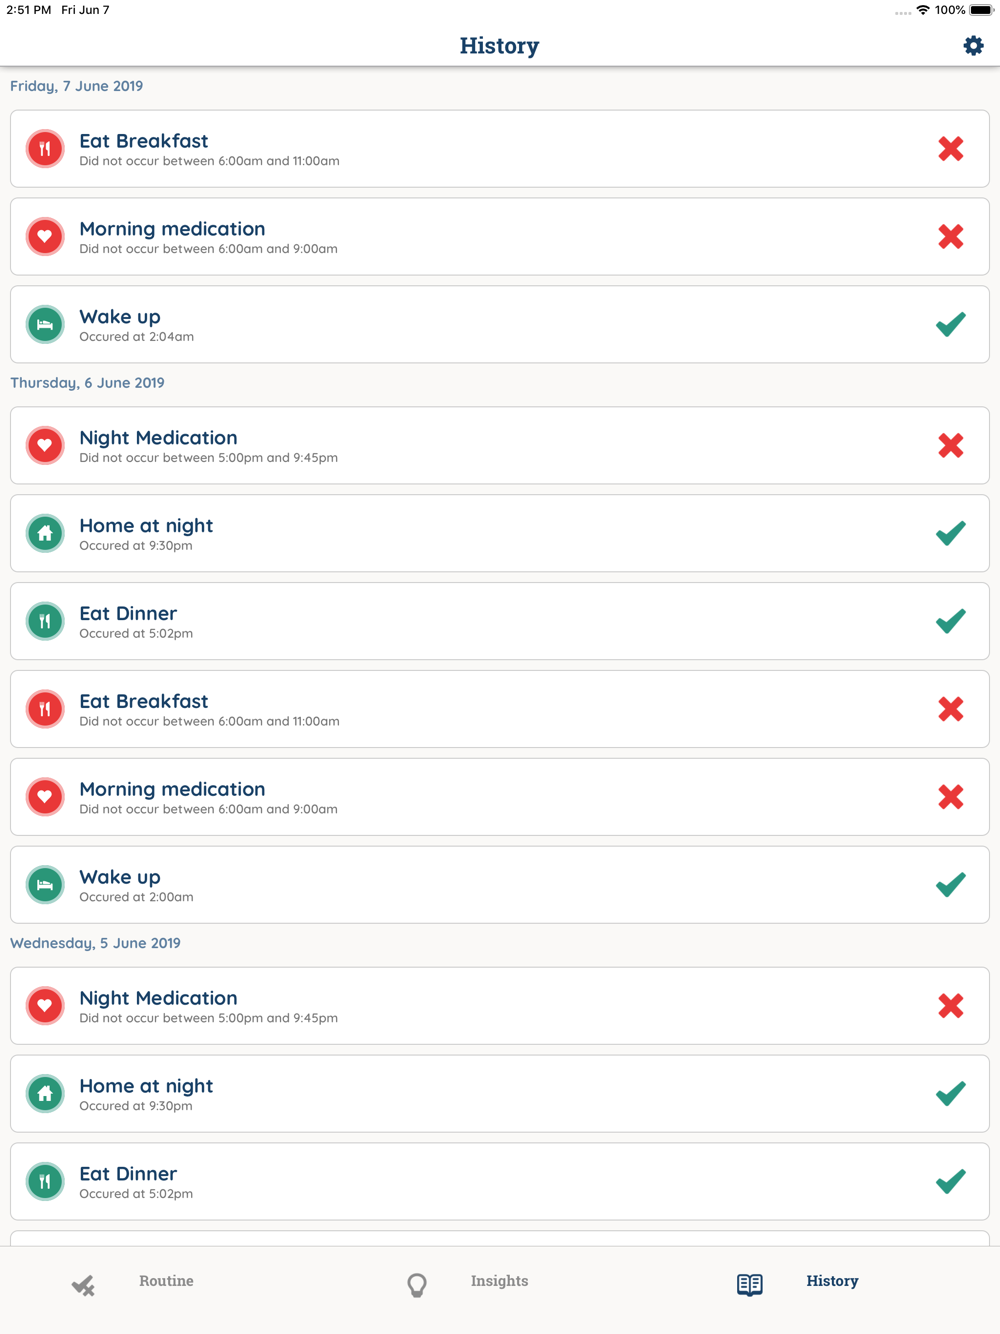This screenshot has width=1000, height=1334.
Task: Tap Thursday's Home at night house icon
Action: coord(45,534)
